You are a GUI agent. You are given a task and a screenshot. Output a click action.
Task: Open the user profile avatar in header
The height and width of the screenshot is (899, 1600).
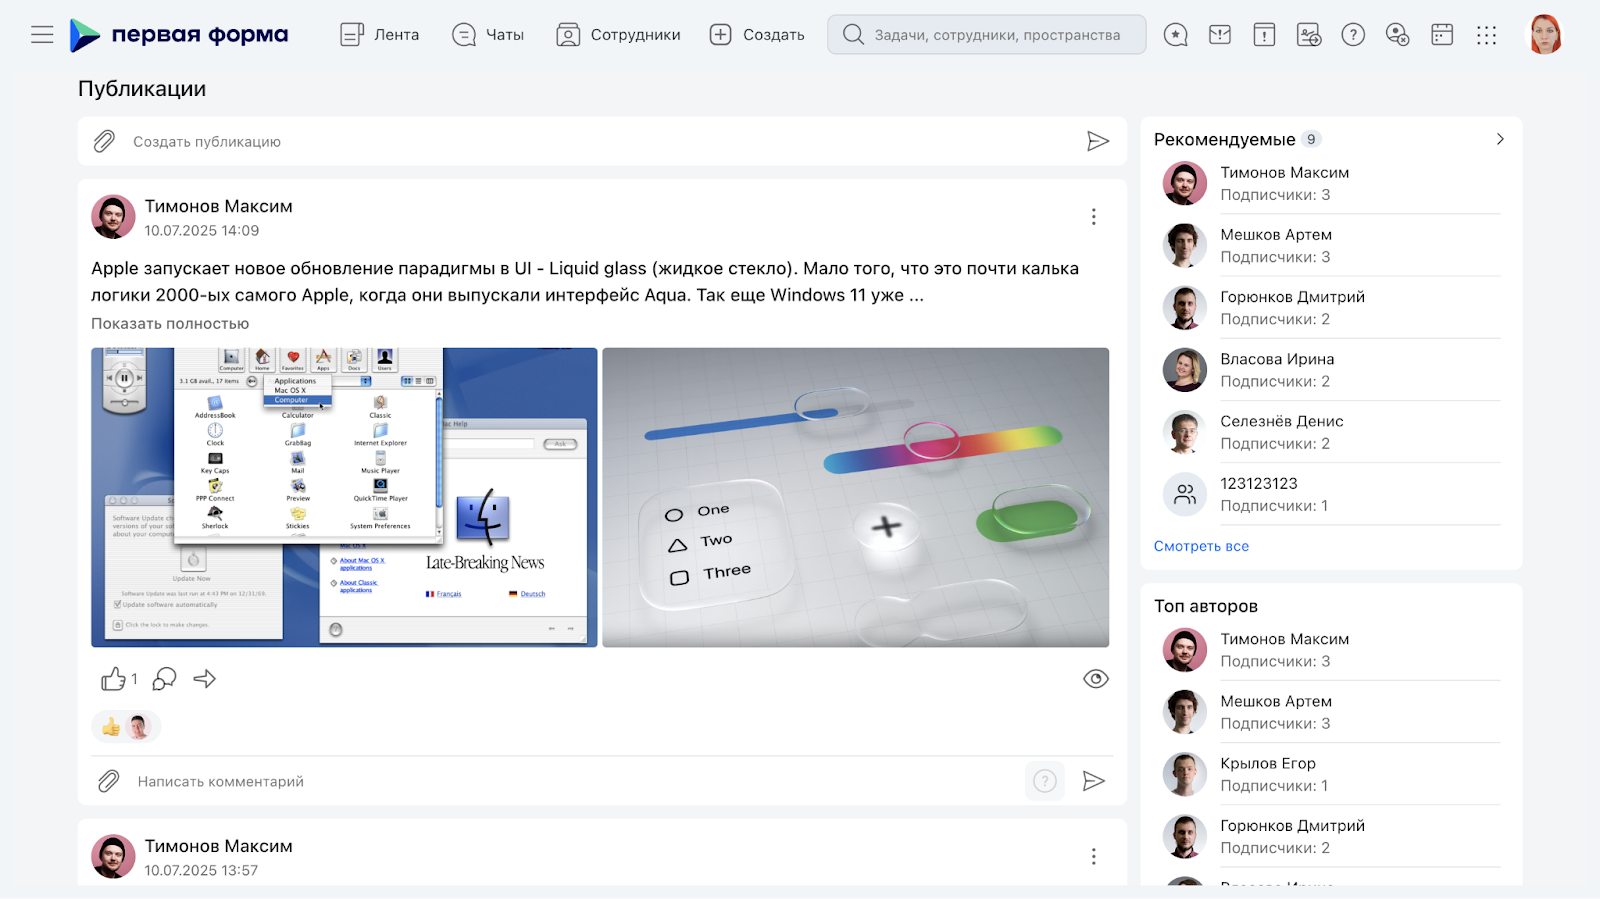coord(1545,35)
